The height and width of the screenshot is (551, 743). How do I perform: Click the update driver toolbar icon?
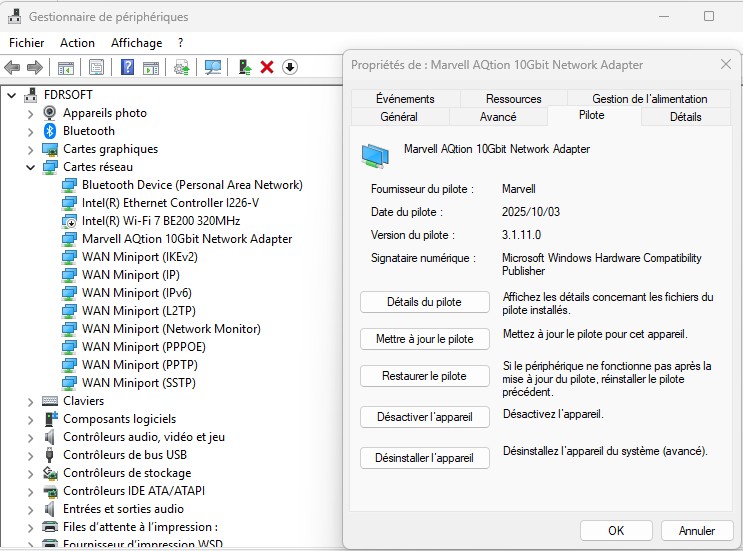coord(244,67)
